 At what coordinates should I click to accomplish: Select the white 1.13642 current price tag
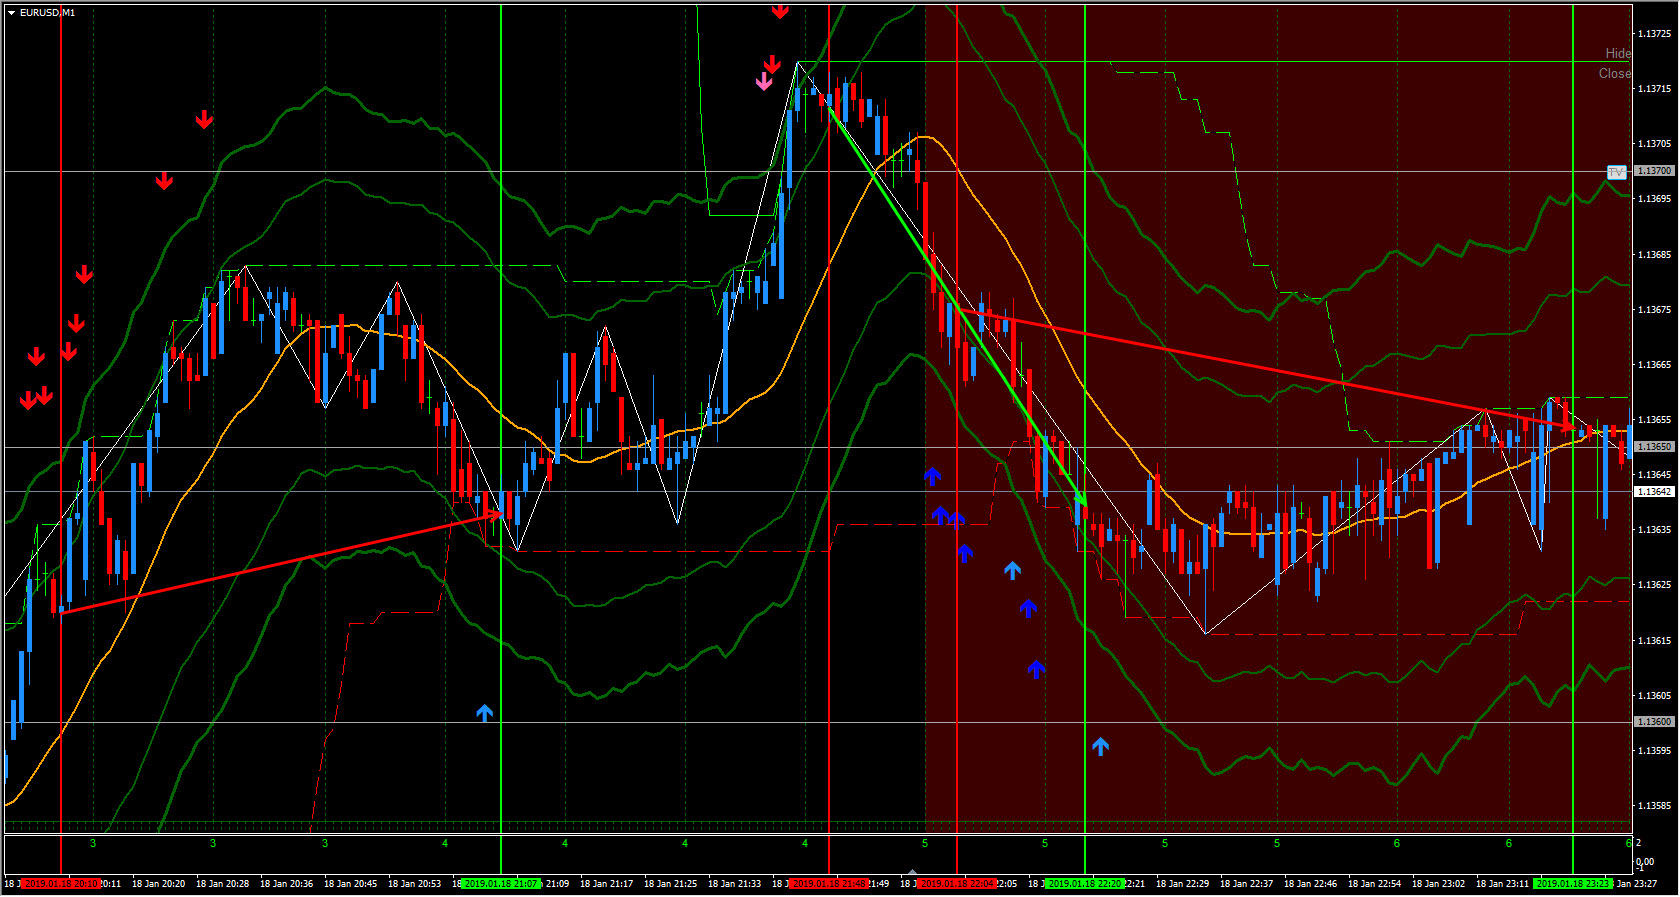pos(1654,492)
